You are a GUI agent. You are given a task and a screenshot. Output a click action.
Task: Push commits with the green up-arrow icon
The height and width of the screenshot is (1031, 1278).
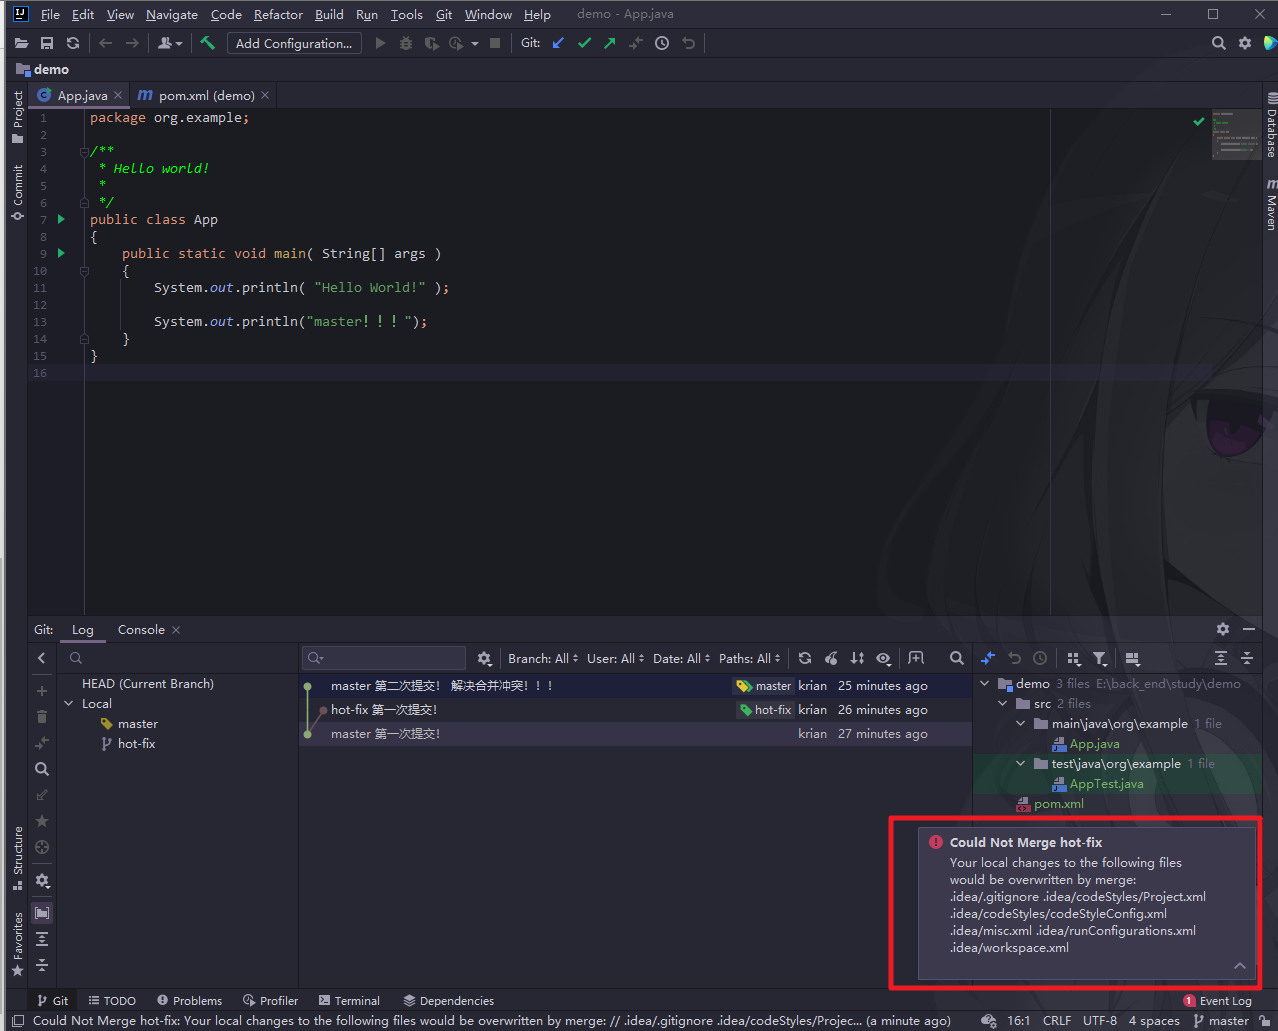[608, 43]
